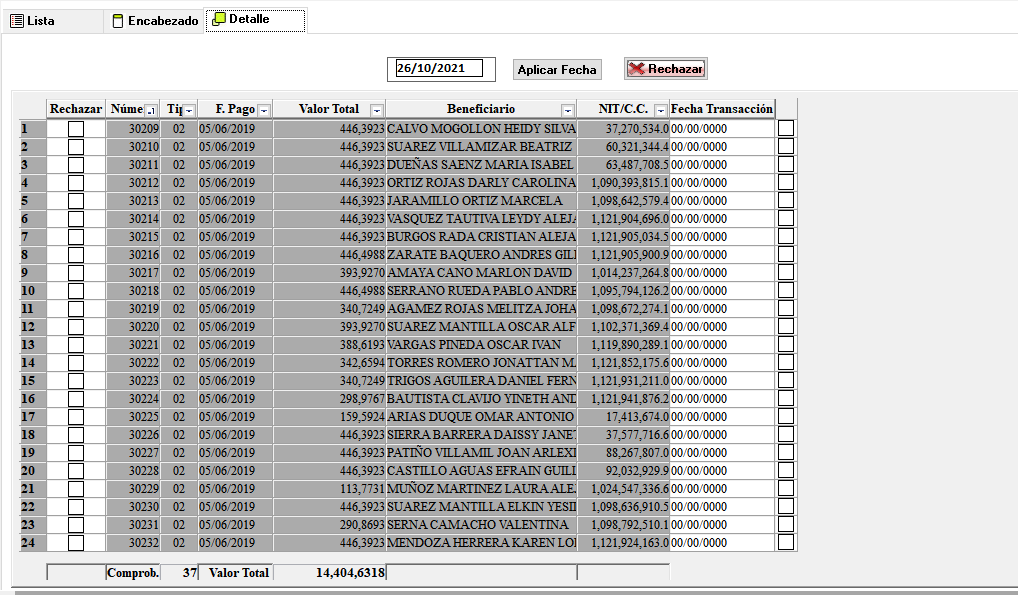
Task: Expand the Beneficiario column filter dropdown
Action: (568, 110)
